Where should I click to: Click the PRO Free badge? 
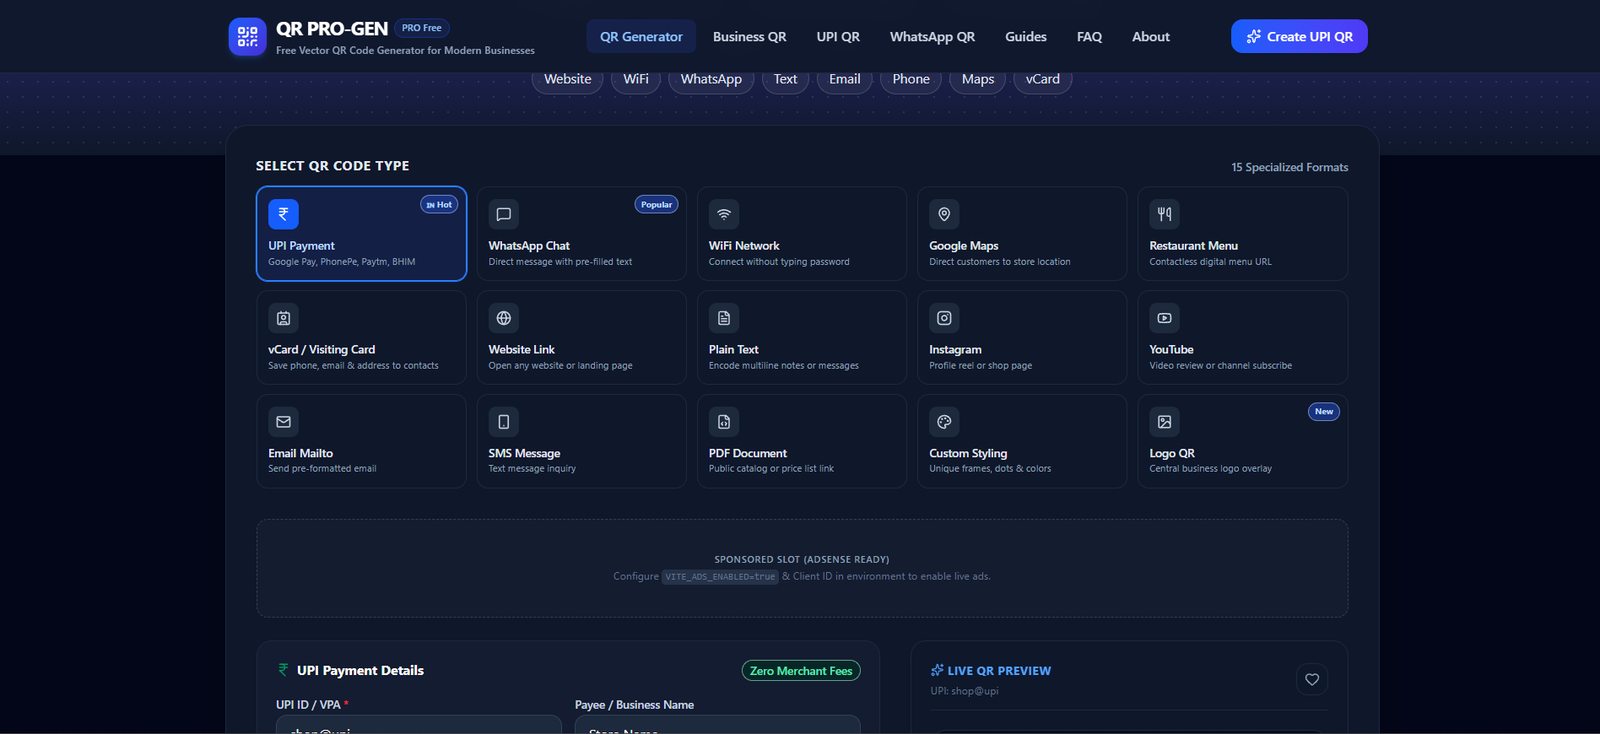coord(422,28)
